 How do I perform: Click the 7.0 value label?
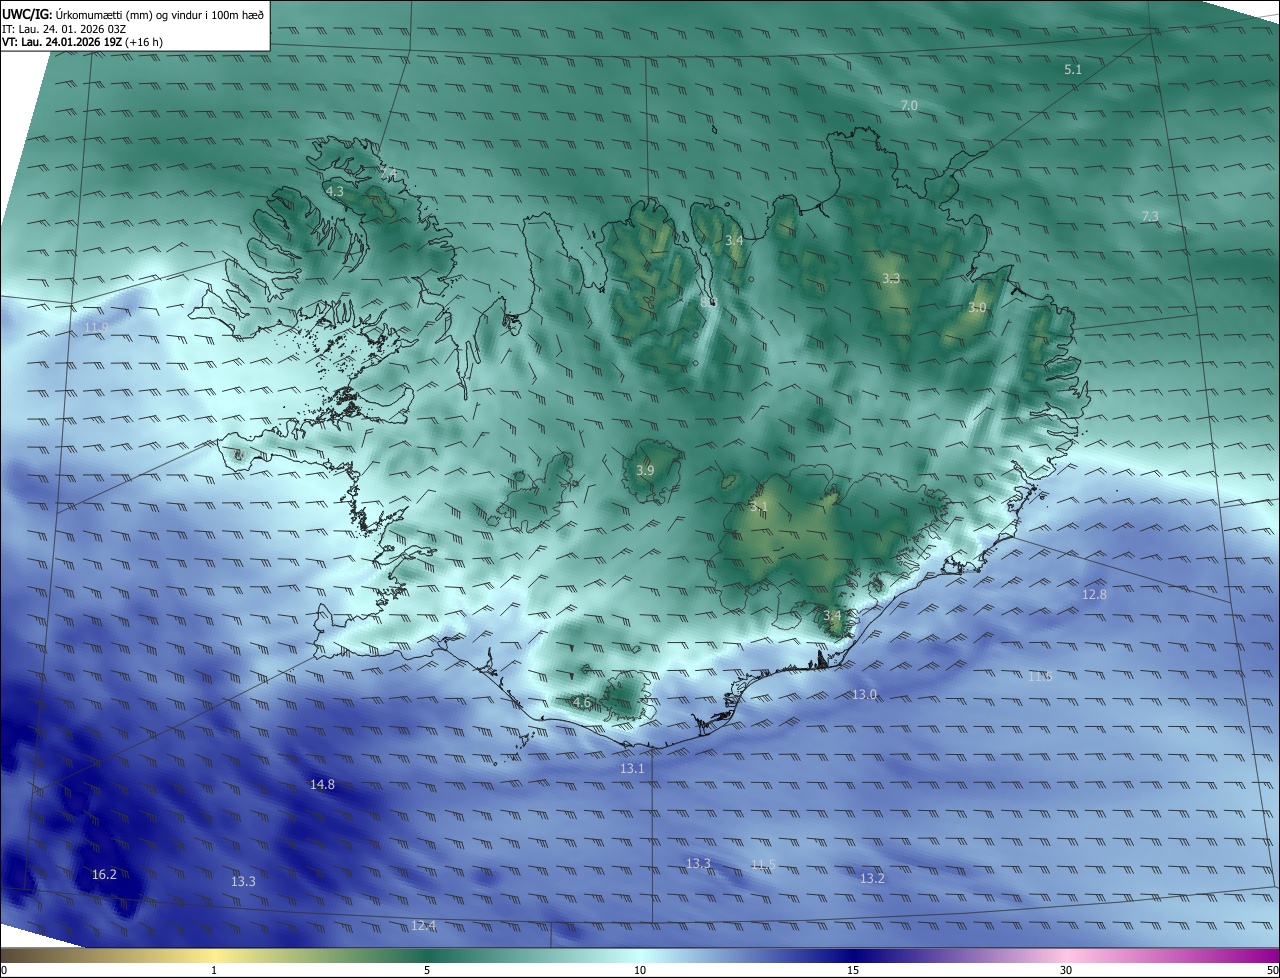coord(909,105)
